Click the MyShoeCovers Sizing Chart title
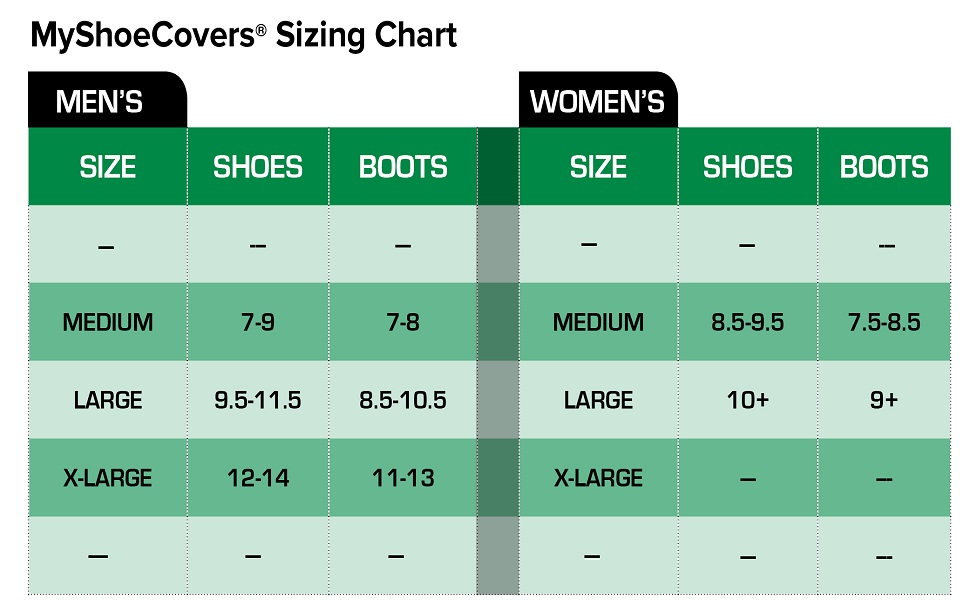 [244, 36]
